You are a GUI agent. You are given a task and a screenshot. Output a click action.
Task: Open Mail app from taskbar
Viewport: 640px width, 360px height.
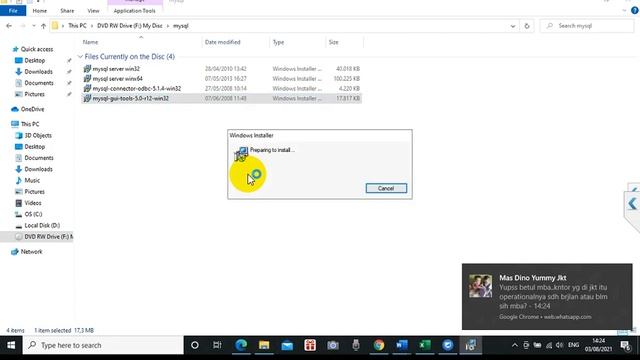coord(287,345)
